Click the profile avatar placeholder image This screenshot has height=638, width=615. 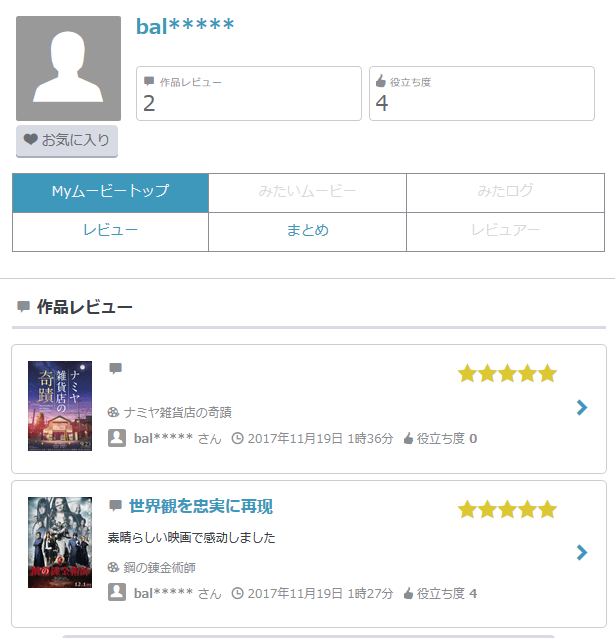pos(68,68)
